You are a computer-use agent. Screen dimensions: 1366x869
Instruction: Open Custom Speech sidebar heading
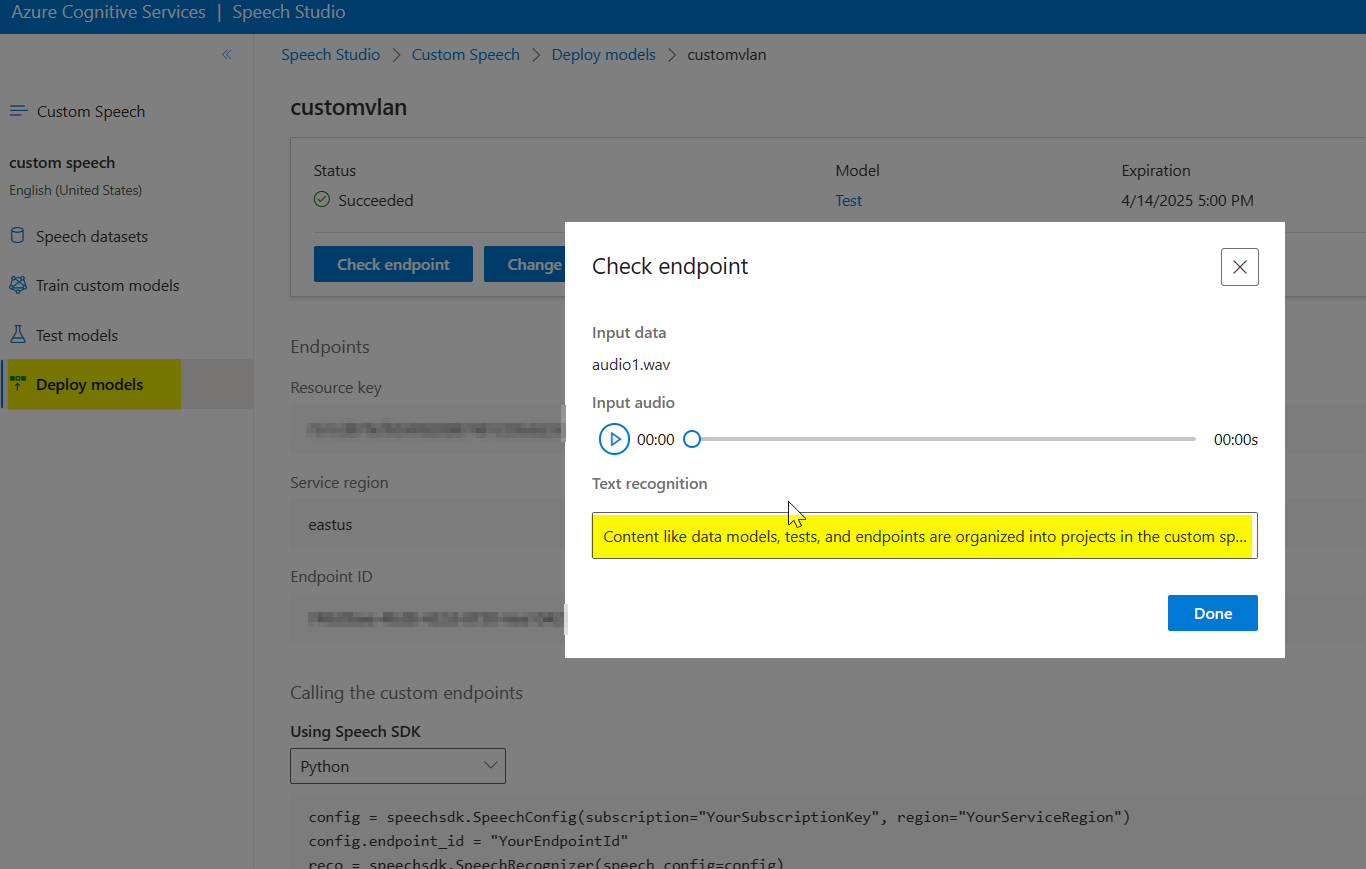(91, 111)
